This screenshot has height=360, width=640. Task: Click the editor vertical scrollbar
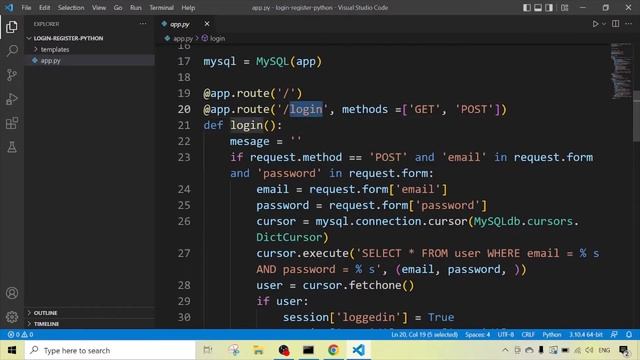coord(636,116)
